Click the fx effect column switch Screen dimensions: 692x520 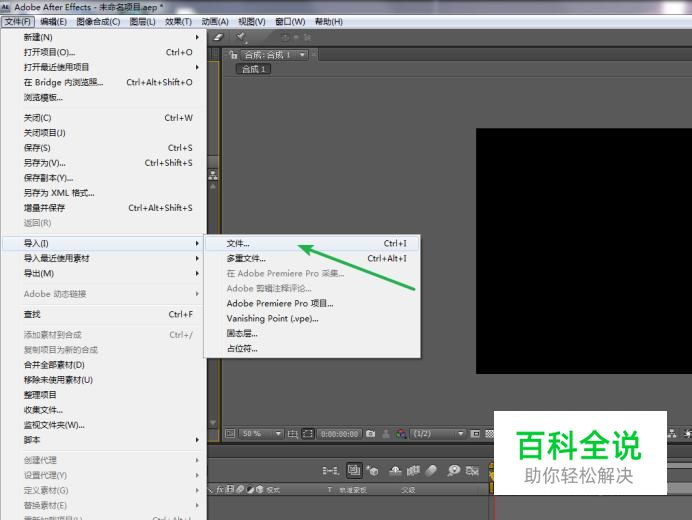pos(220,490)
